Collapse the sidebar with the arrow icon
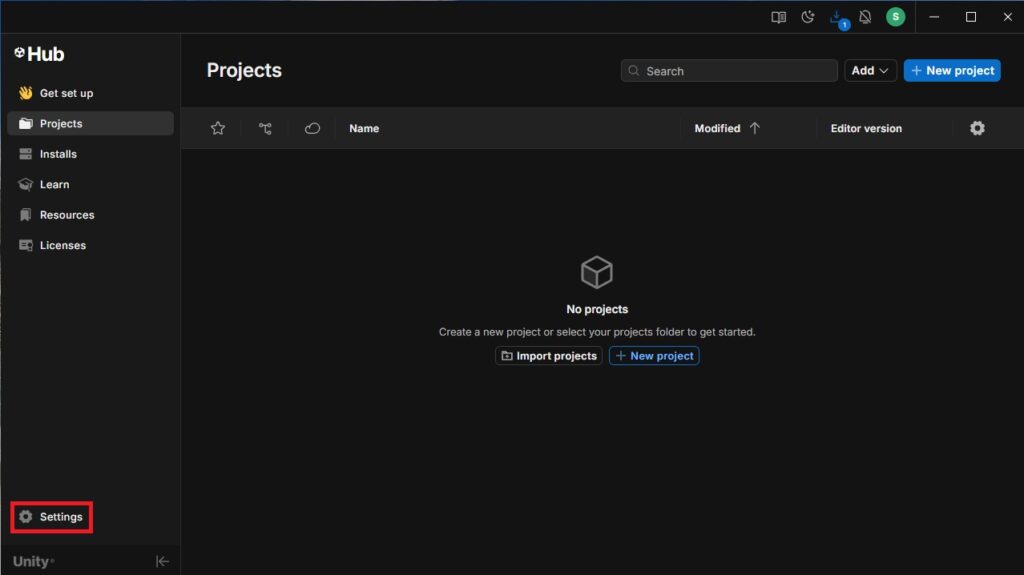Viewport: 1024px width, 575px height. (x=162, y=561)
